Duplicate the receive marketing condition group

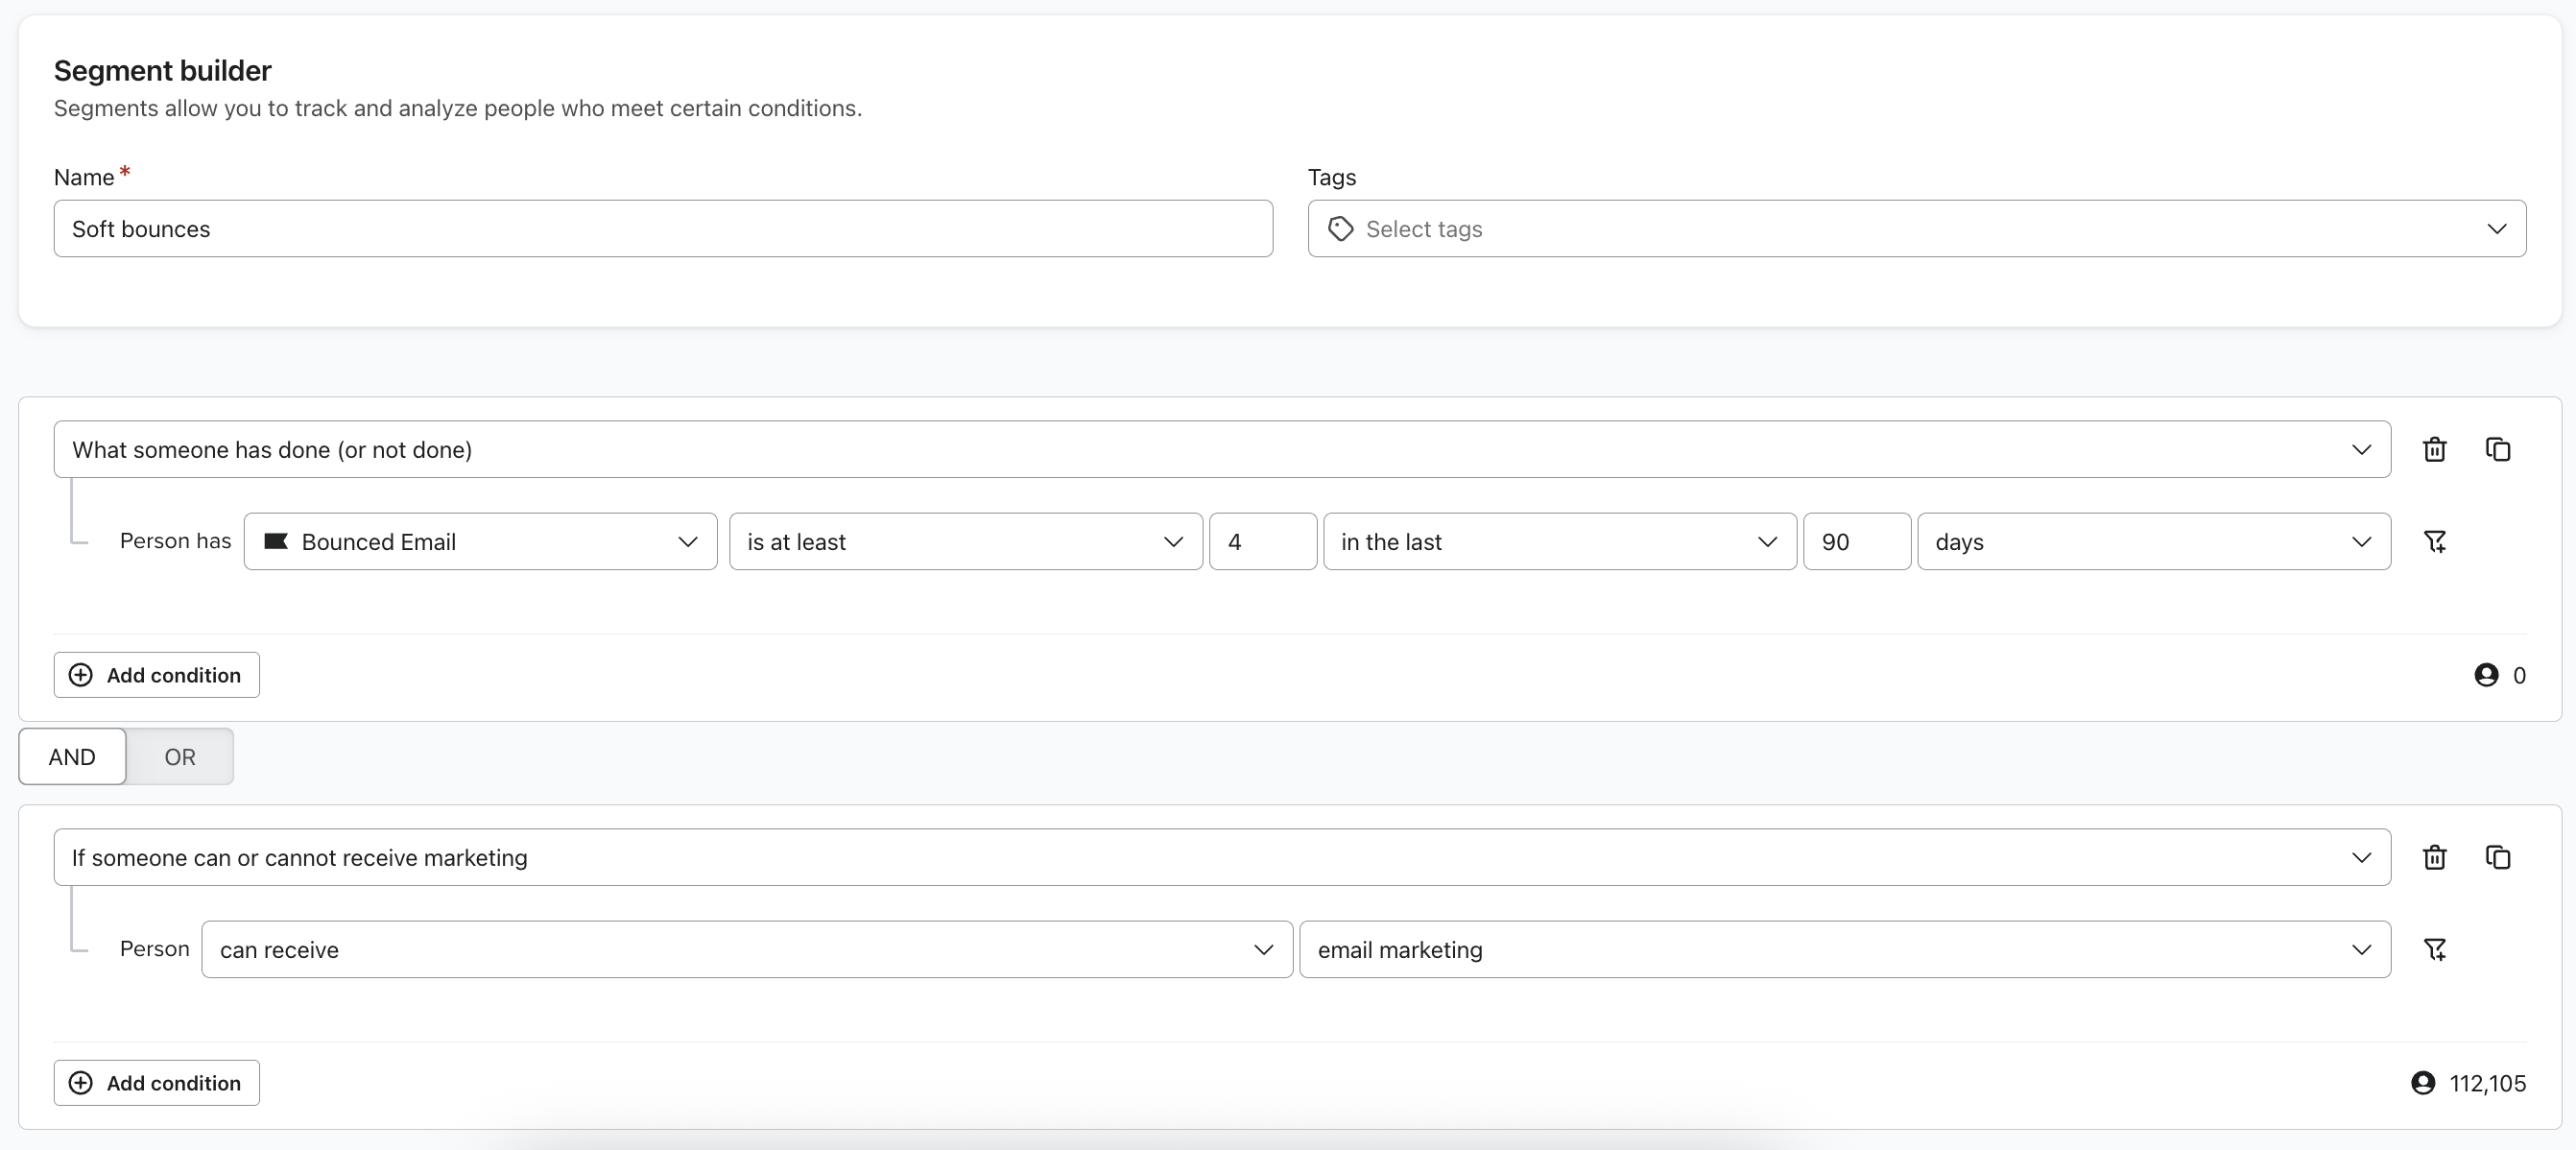pos(2497,858)
